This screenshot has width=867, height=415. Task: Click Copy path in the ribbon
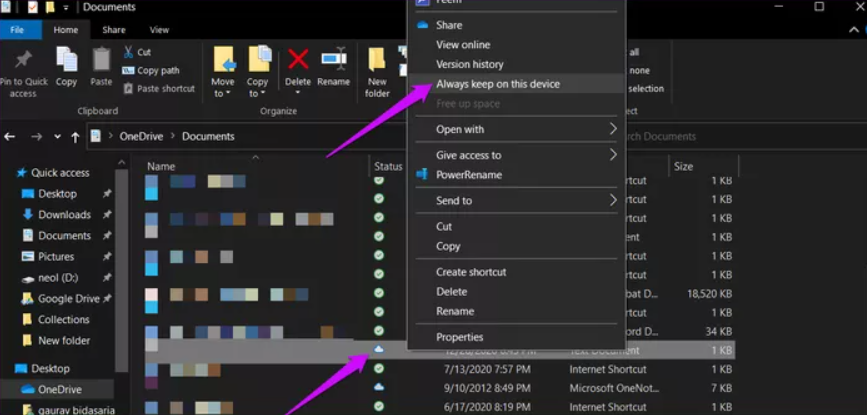151,70
